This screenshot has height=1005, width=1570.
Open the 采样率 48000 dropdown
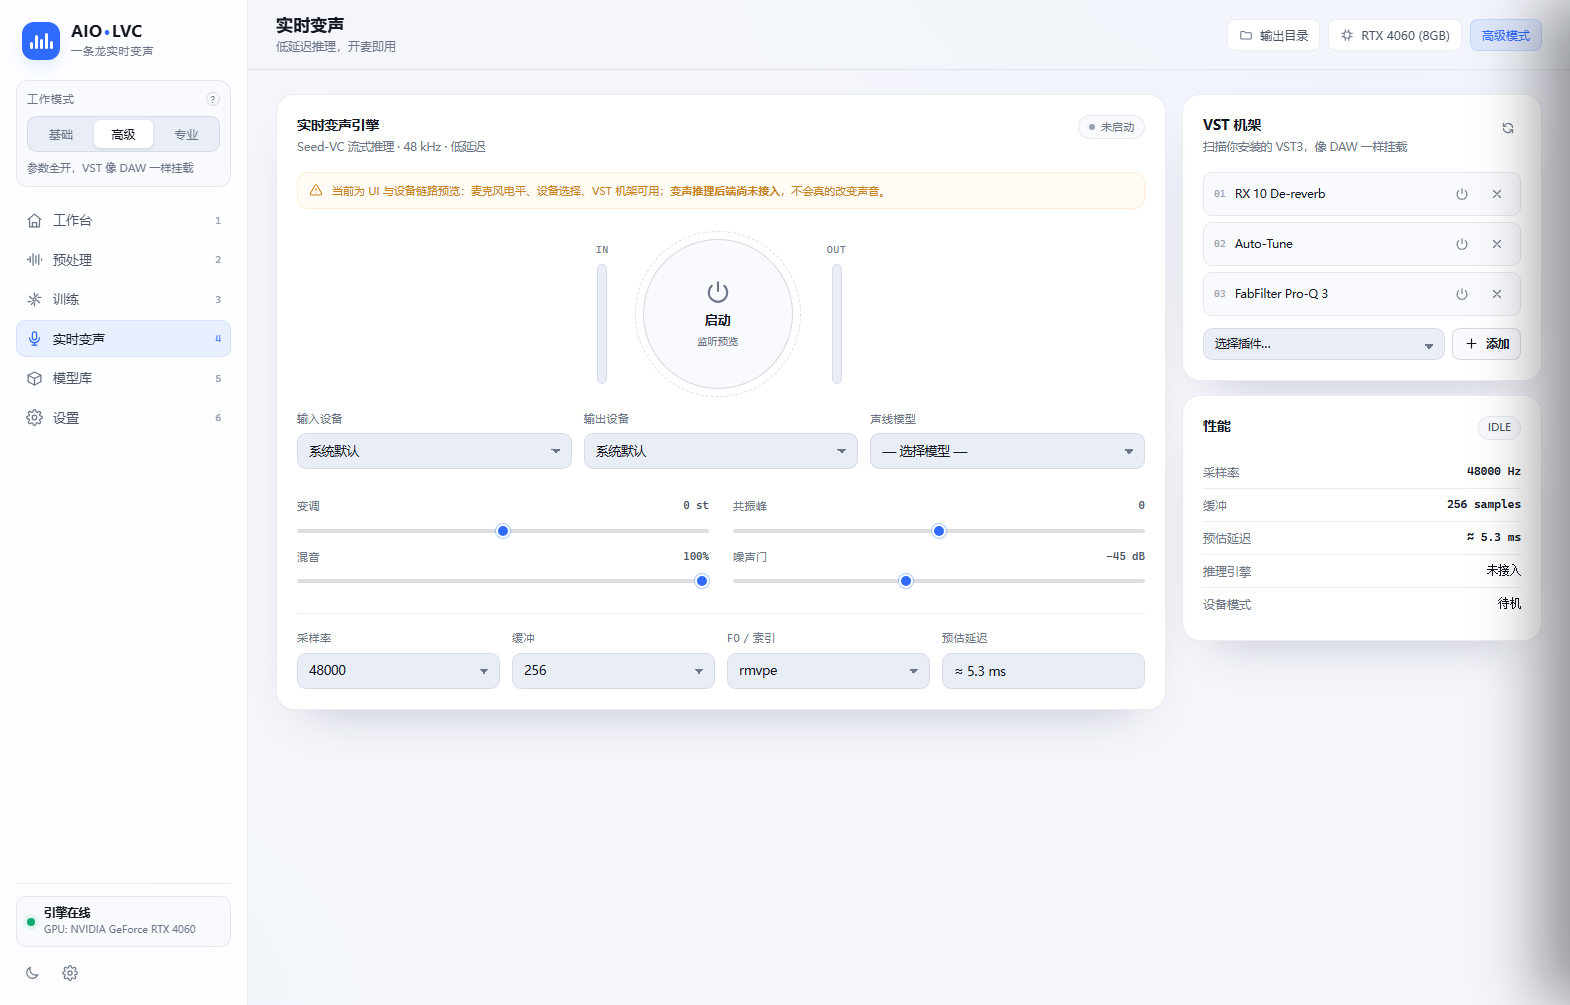[398, 671]
